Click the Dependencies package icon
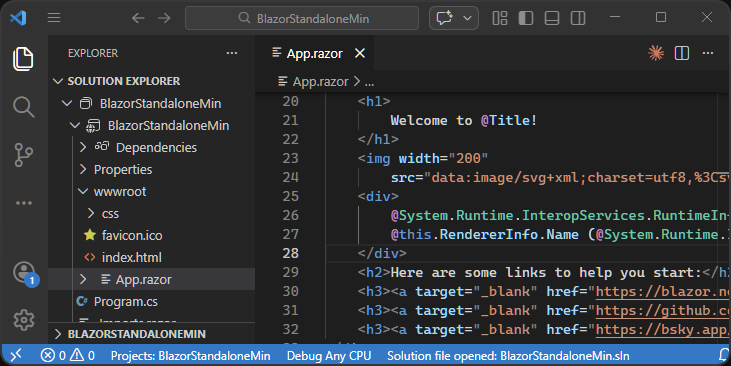This screenshot has height=366, width=731. 102,147
